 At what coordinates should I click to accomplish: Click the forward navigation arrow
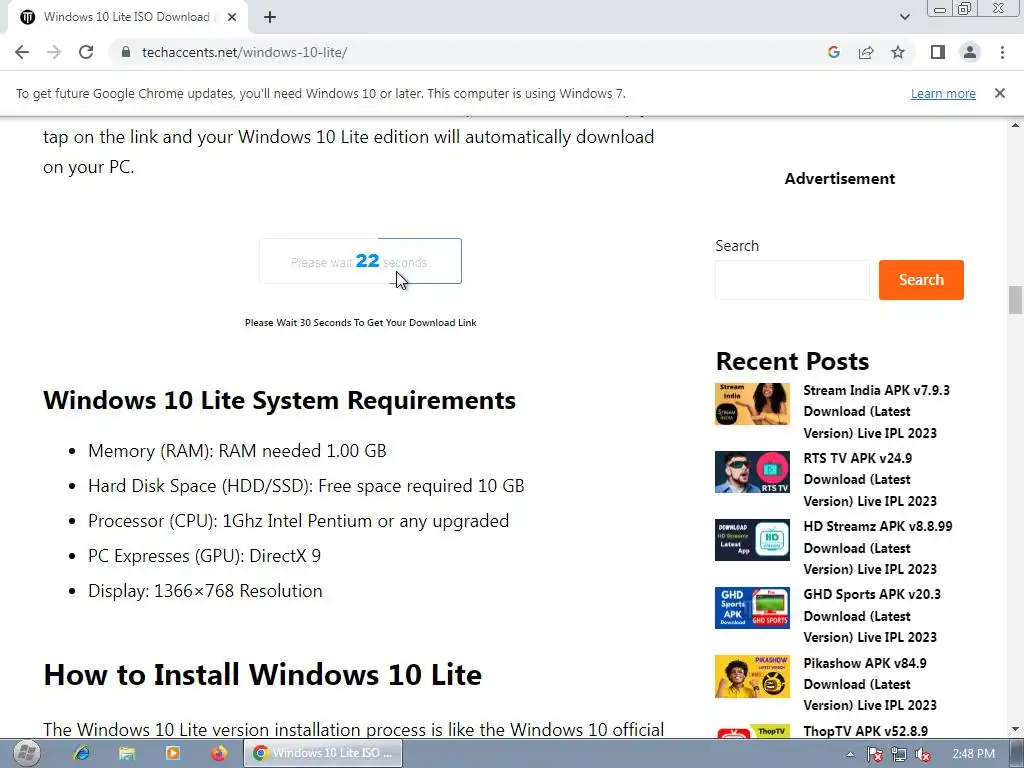coord(54,52)
